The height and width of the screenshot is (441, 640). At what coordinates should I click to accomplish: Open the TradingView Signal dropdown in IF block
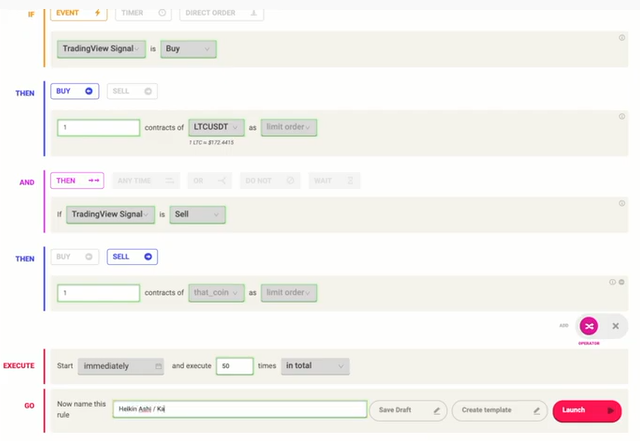coord(101,49)
